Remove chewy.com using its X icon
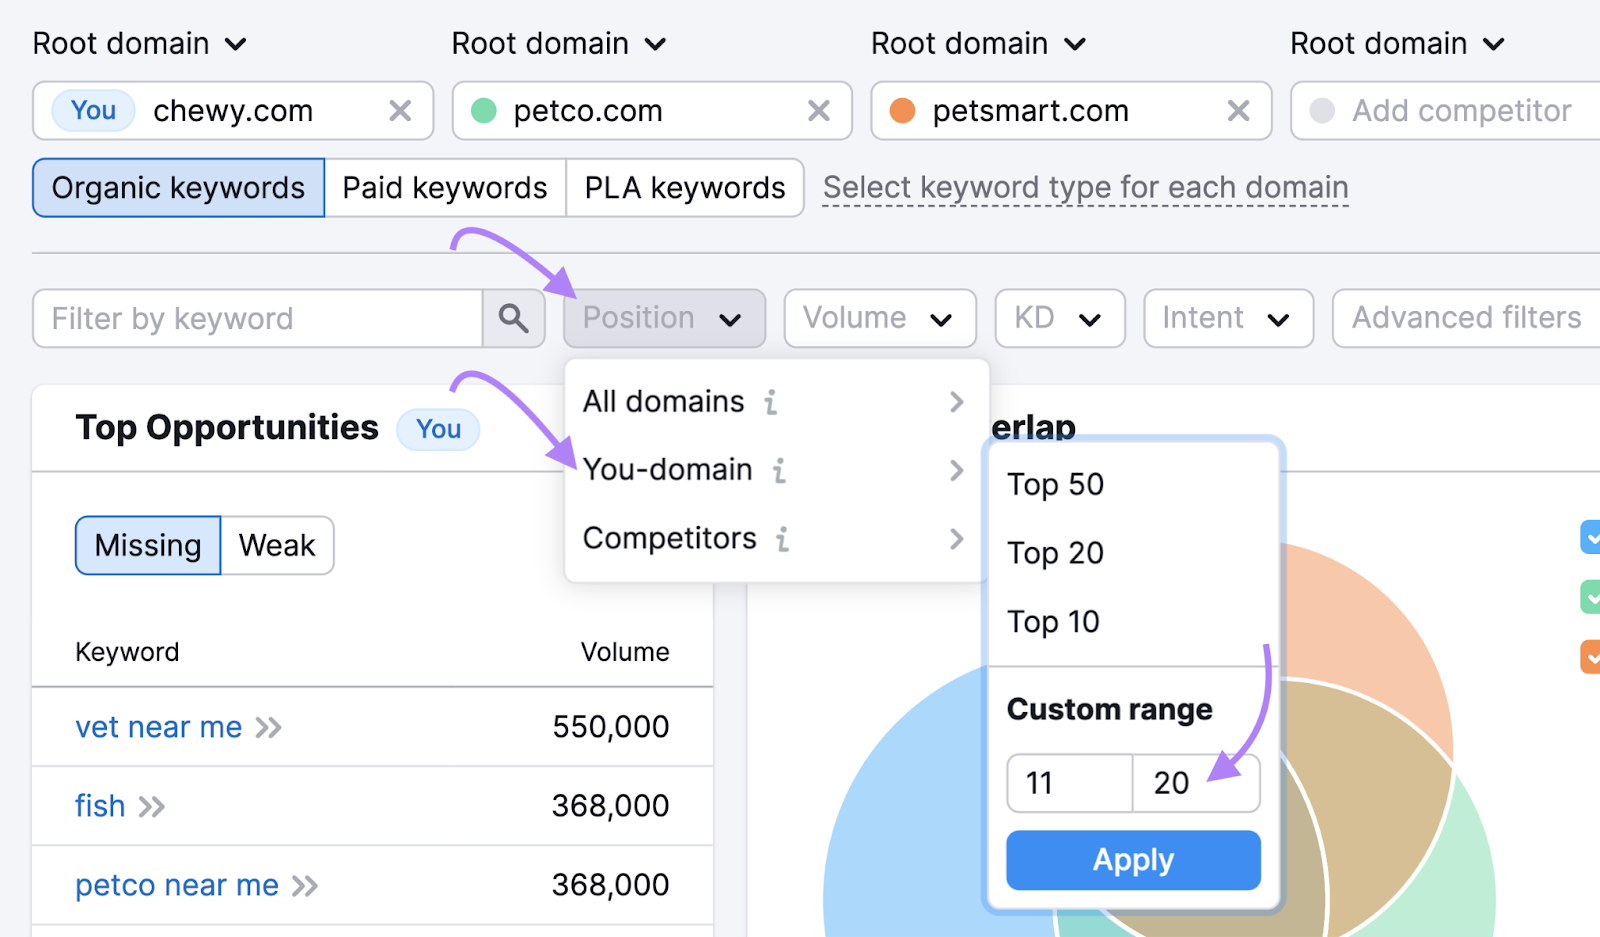 click(x=400, y=111)
